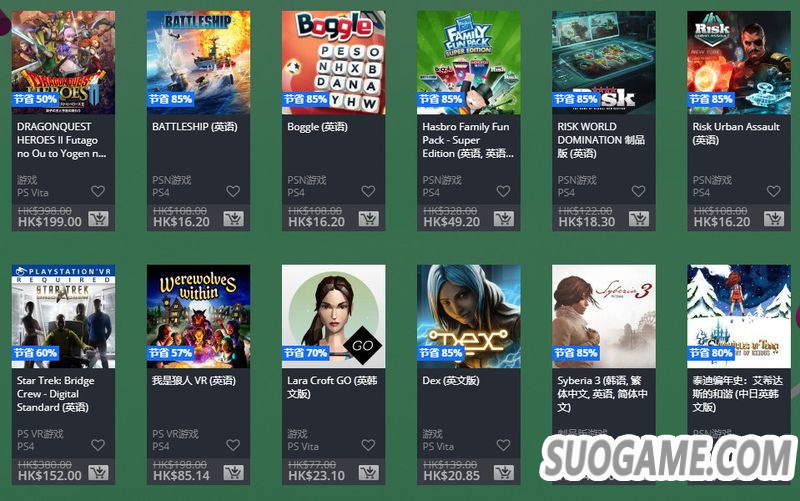Add Risk Urban Assault to cart

(774, 219)
